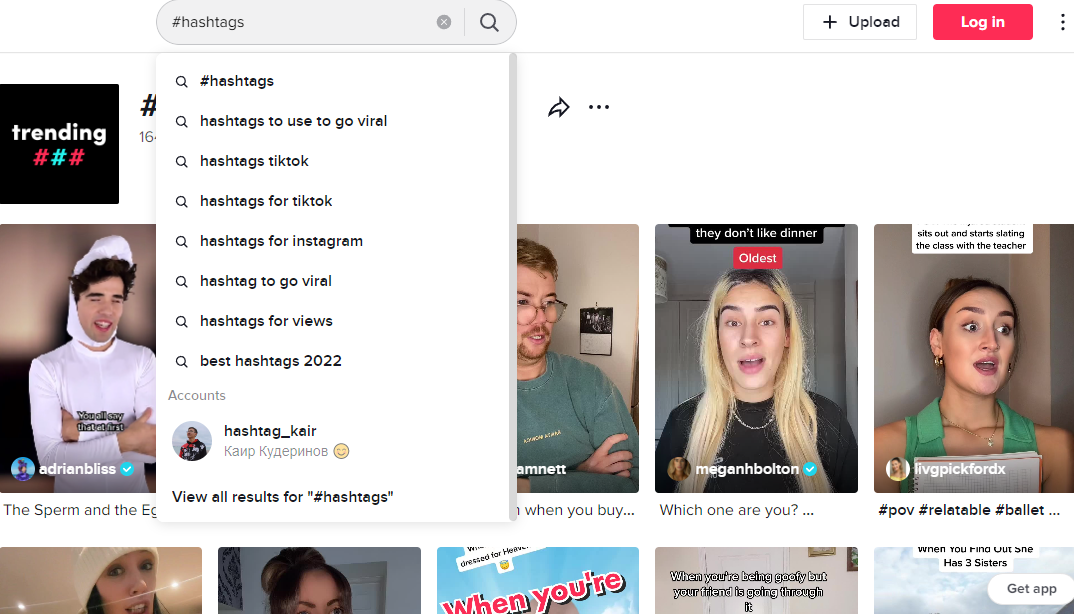Open the video of woman in white beanie
Image resolution: width=1074 pixels, height=614 pixels.
pos(101,580)
